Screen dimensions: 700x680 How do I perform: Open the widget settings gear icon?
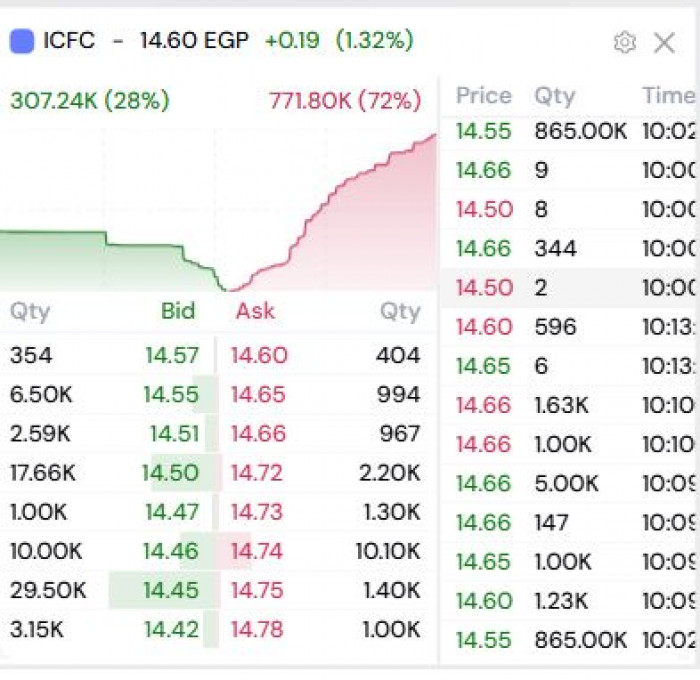625,42
